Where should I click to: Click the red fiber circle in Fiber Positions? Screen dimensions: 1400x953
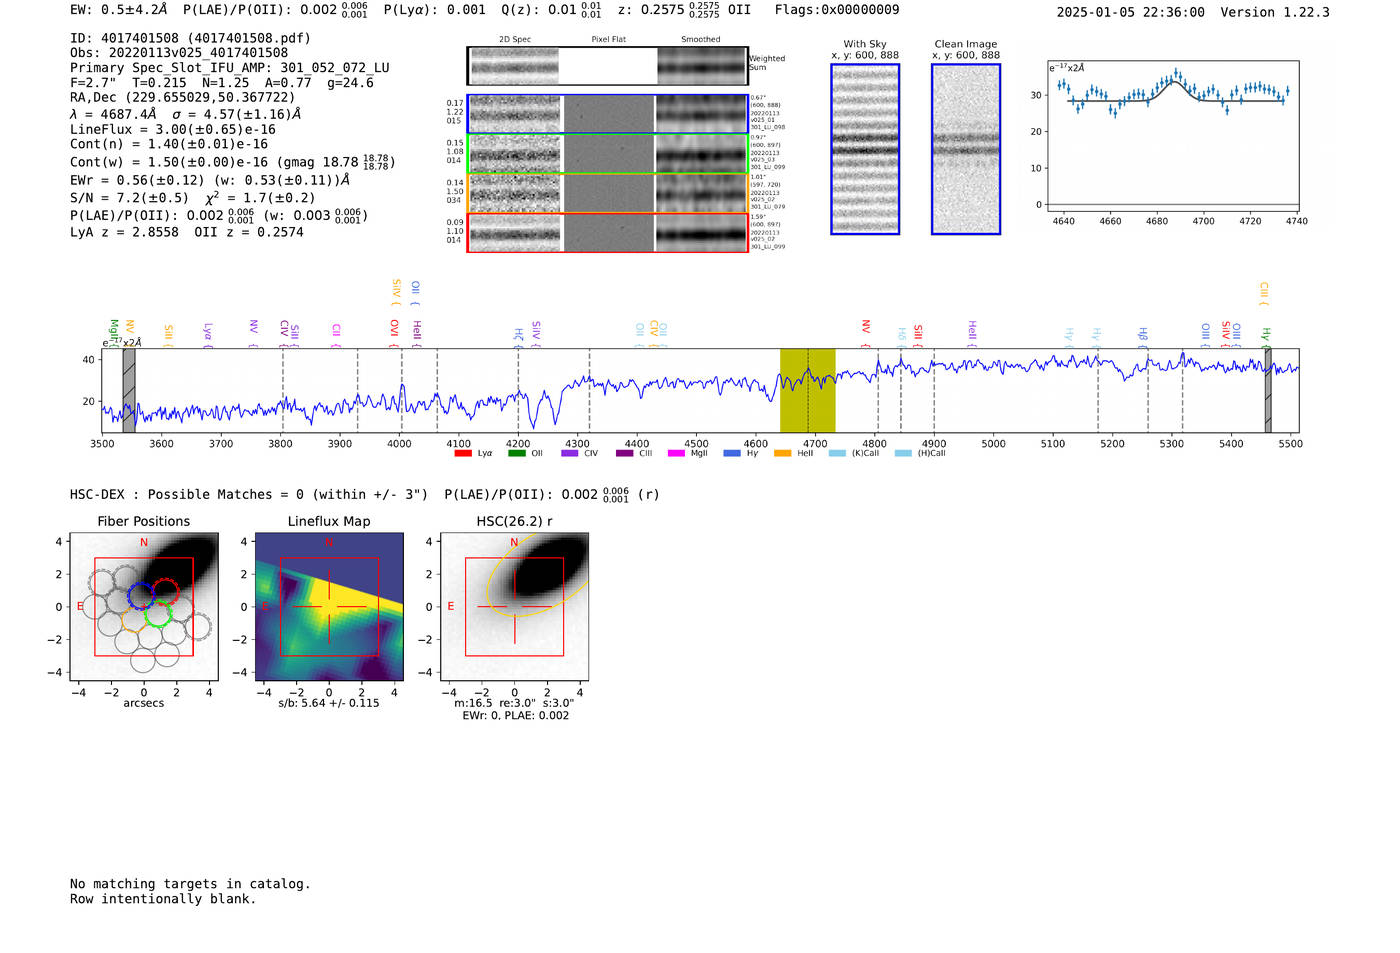tap(166, 591)
